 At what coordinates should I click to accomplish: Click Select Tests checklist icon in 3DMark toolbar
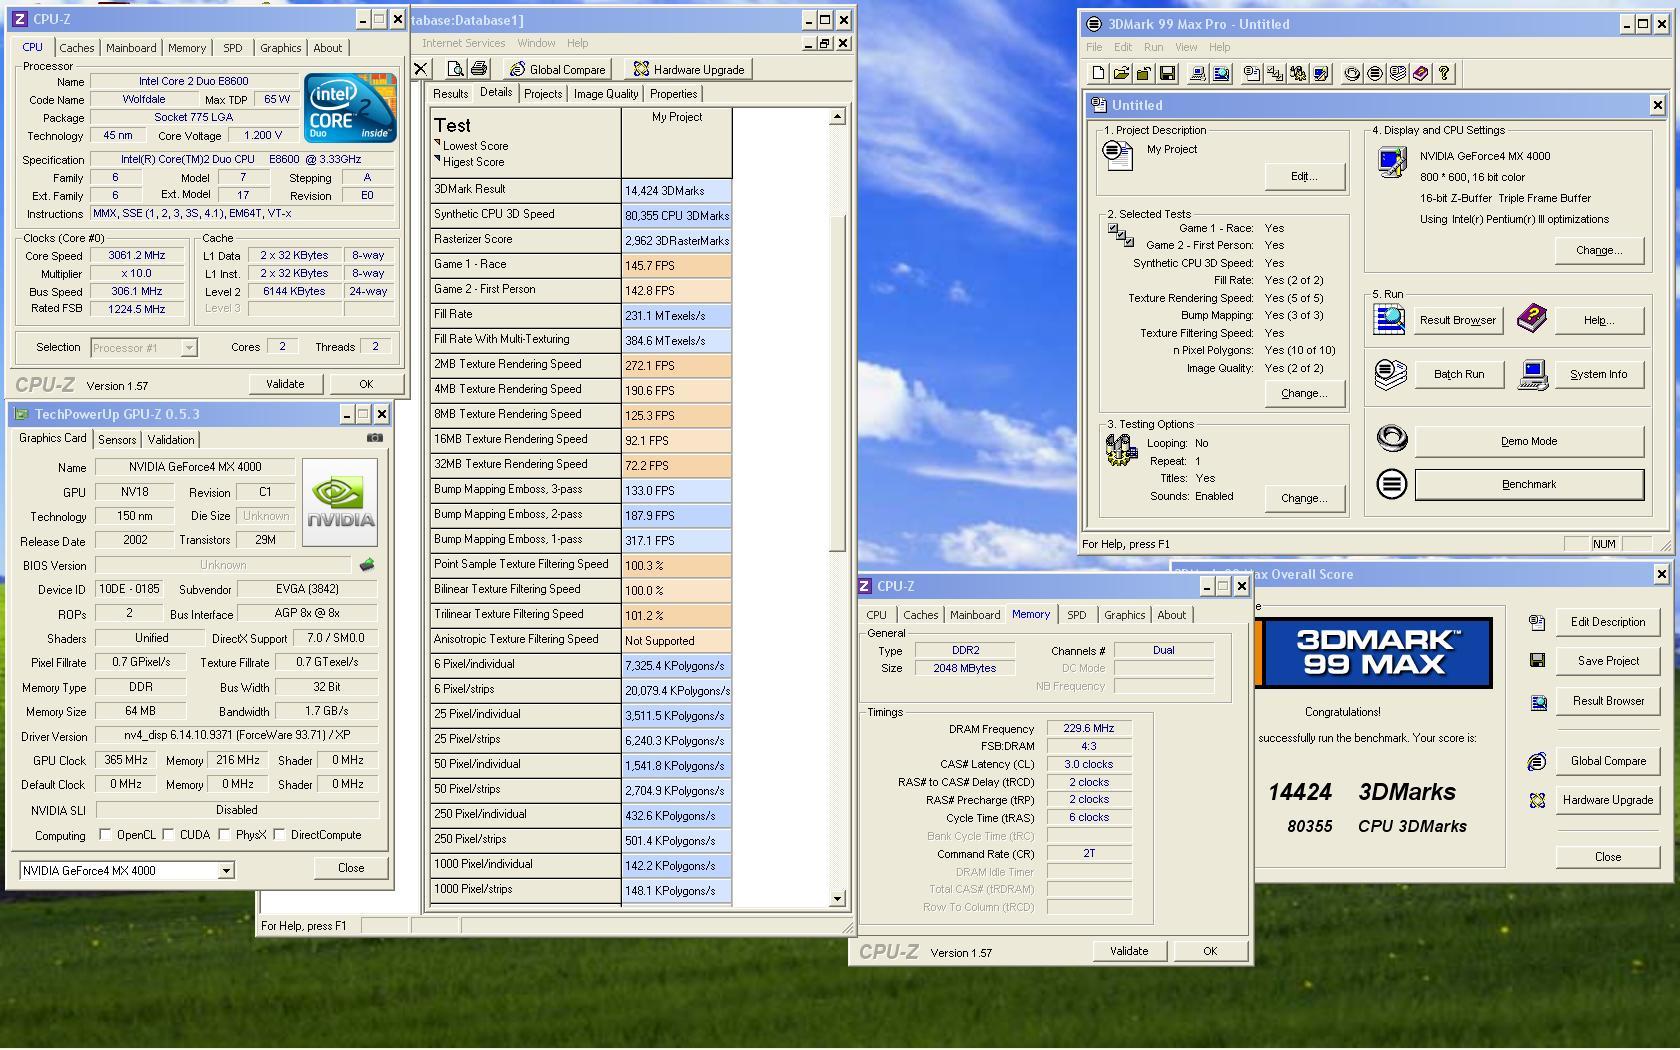[x=1274, y=73]
